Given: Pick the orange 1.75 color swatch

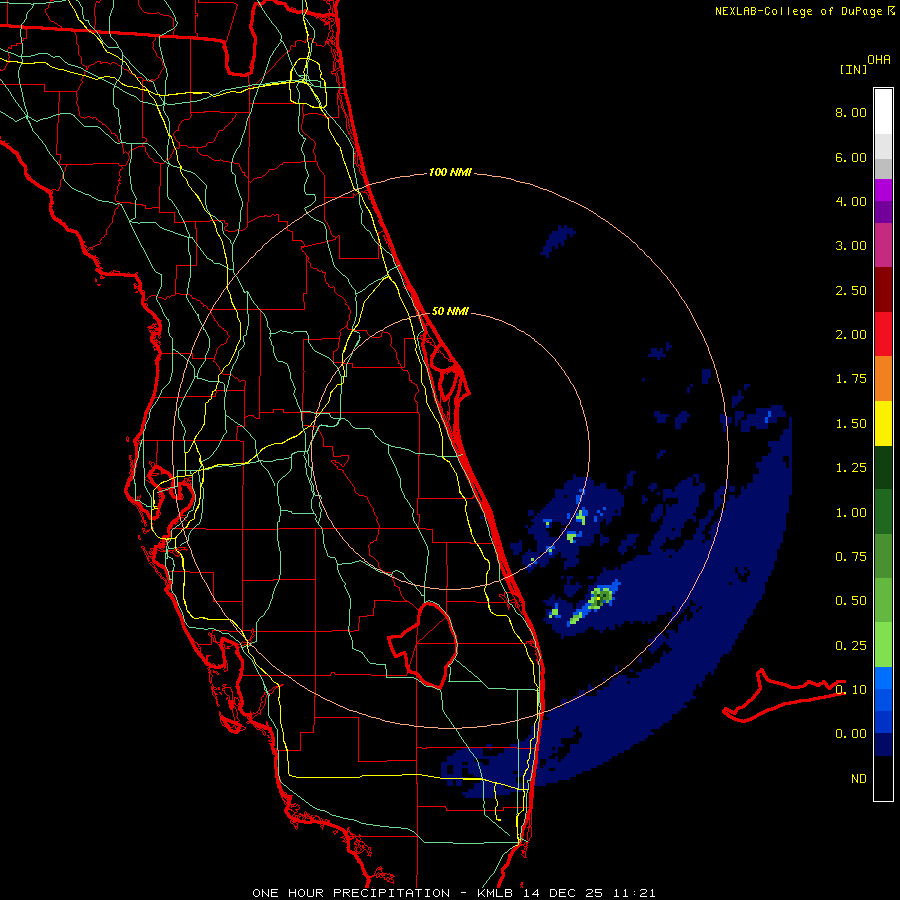Looking at the screenshot, I should (x=883, y=379).
